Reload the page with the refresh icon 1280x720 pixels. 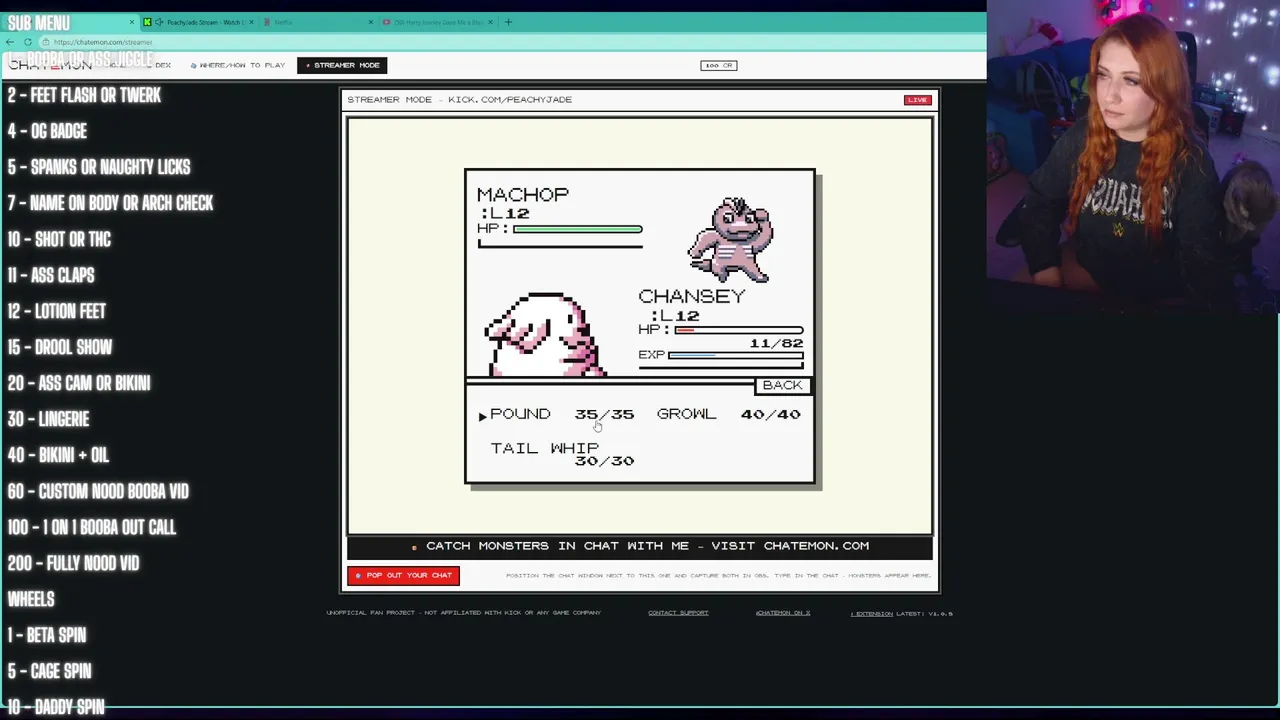[28, 42]
